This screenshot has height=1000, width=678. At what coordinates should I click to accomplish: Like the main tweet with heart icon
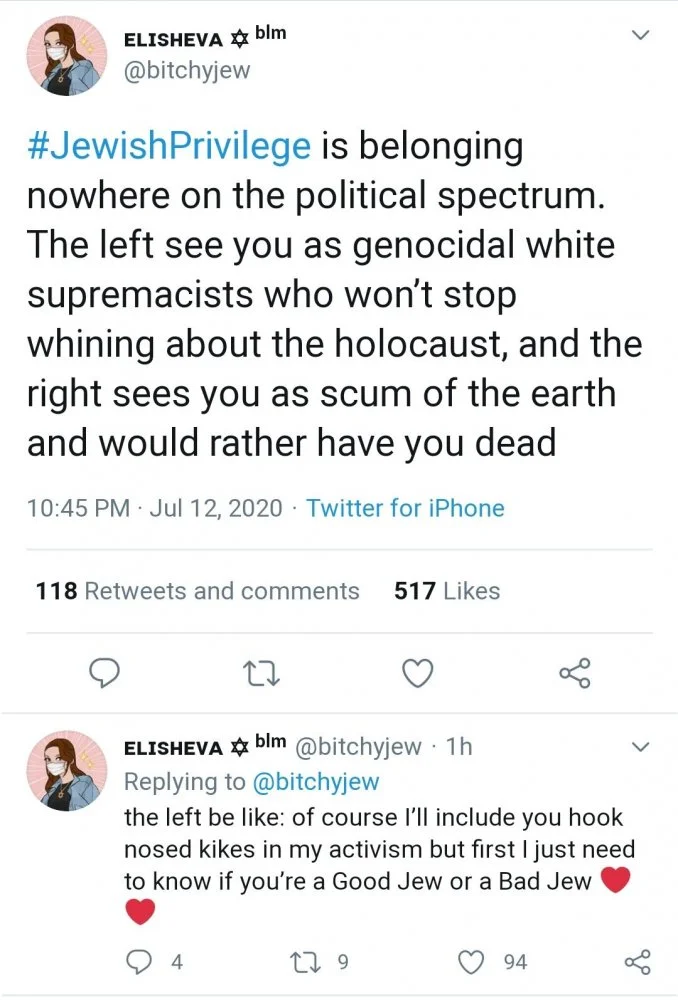[x=416, y=674]
